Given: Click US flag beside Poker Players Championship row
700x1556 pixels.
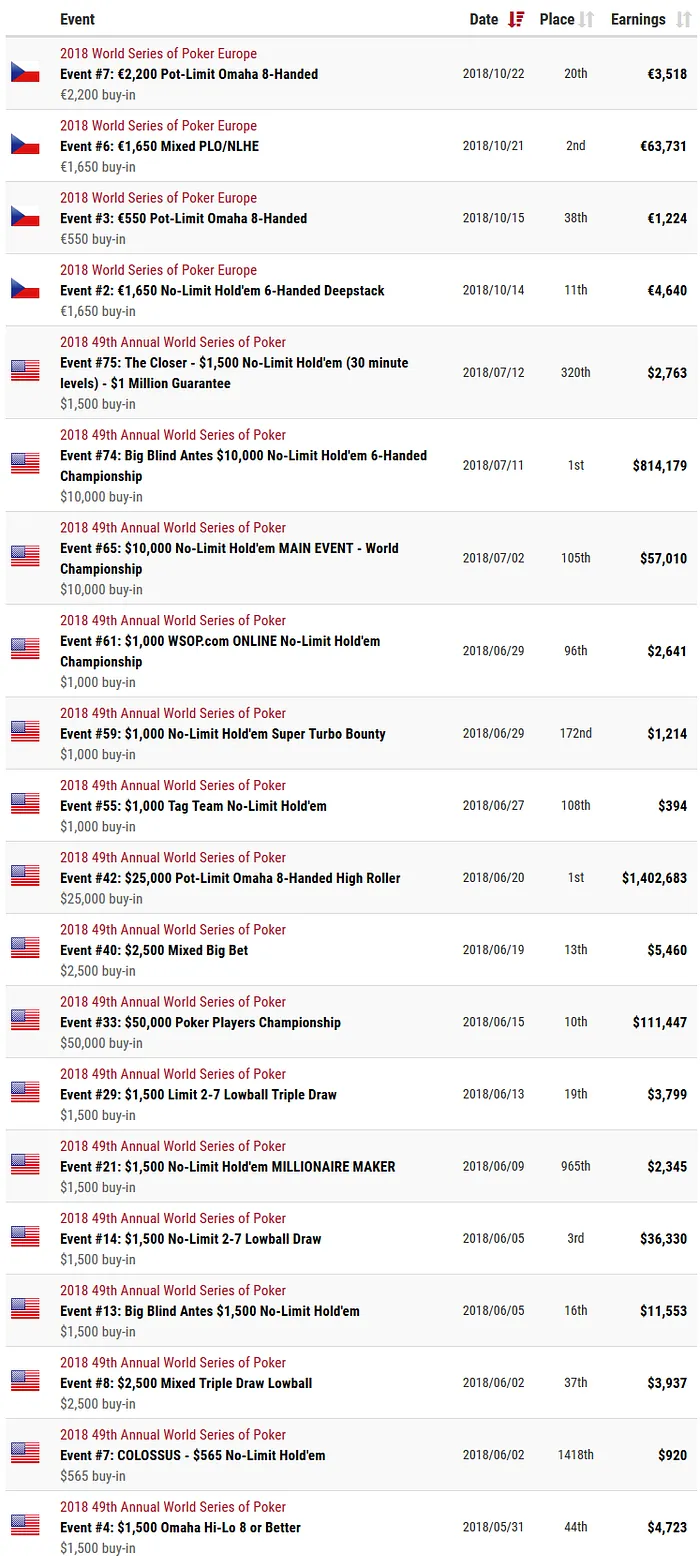Looking at the screenshot, I should point(25,1021).
